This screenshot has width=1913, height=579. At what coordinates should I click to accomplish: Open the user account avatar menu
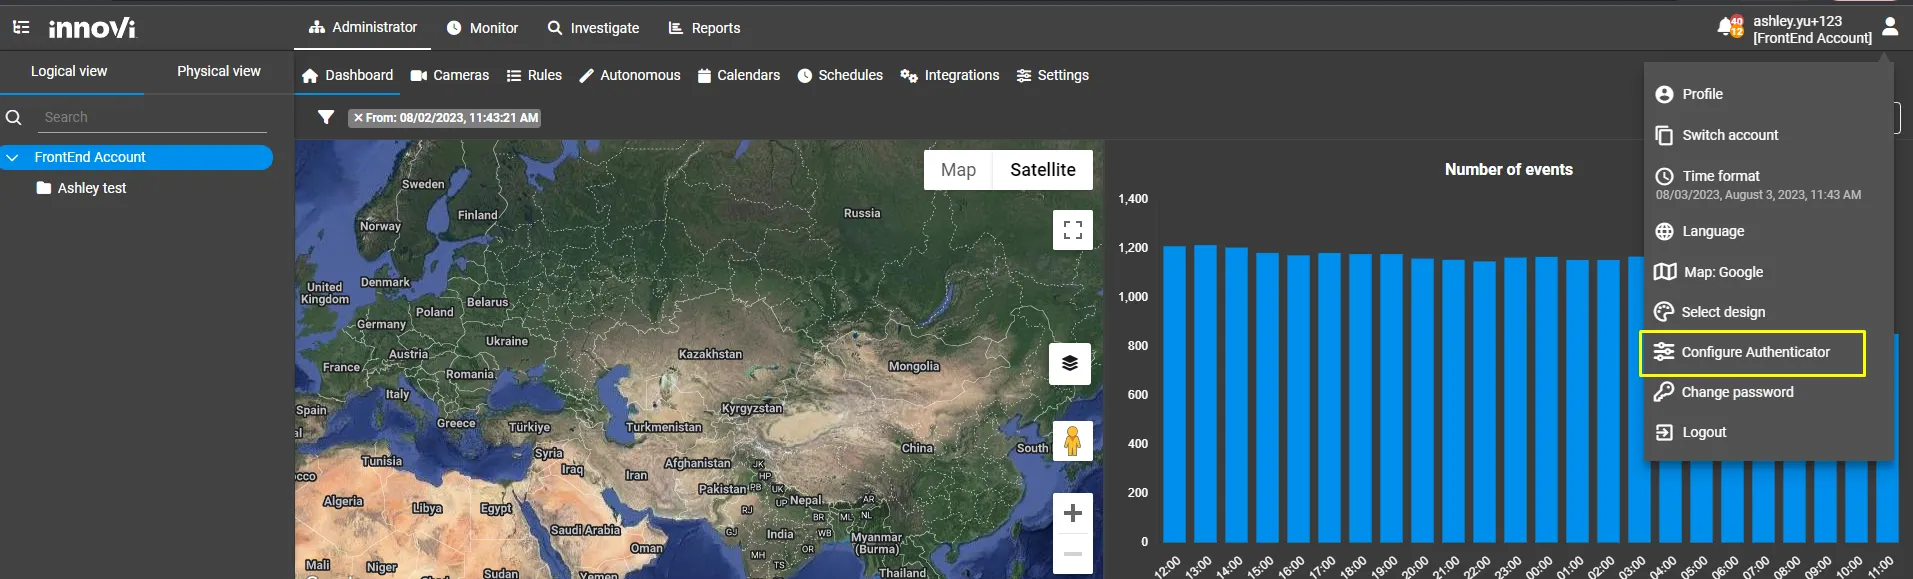point(1889,27)
